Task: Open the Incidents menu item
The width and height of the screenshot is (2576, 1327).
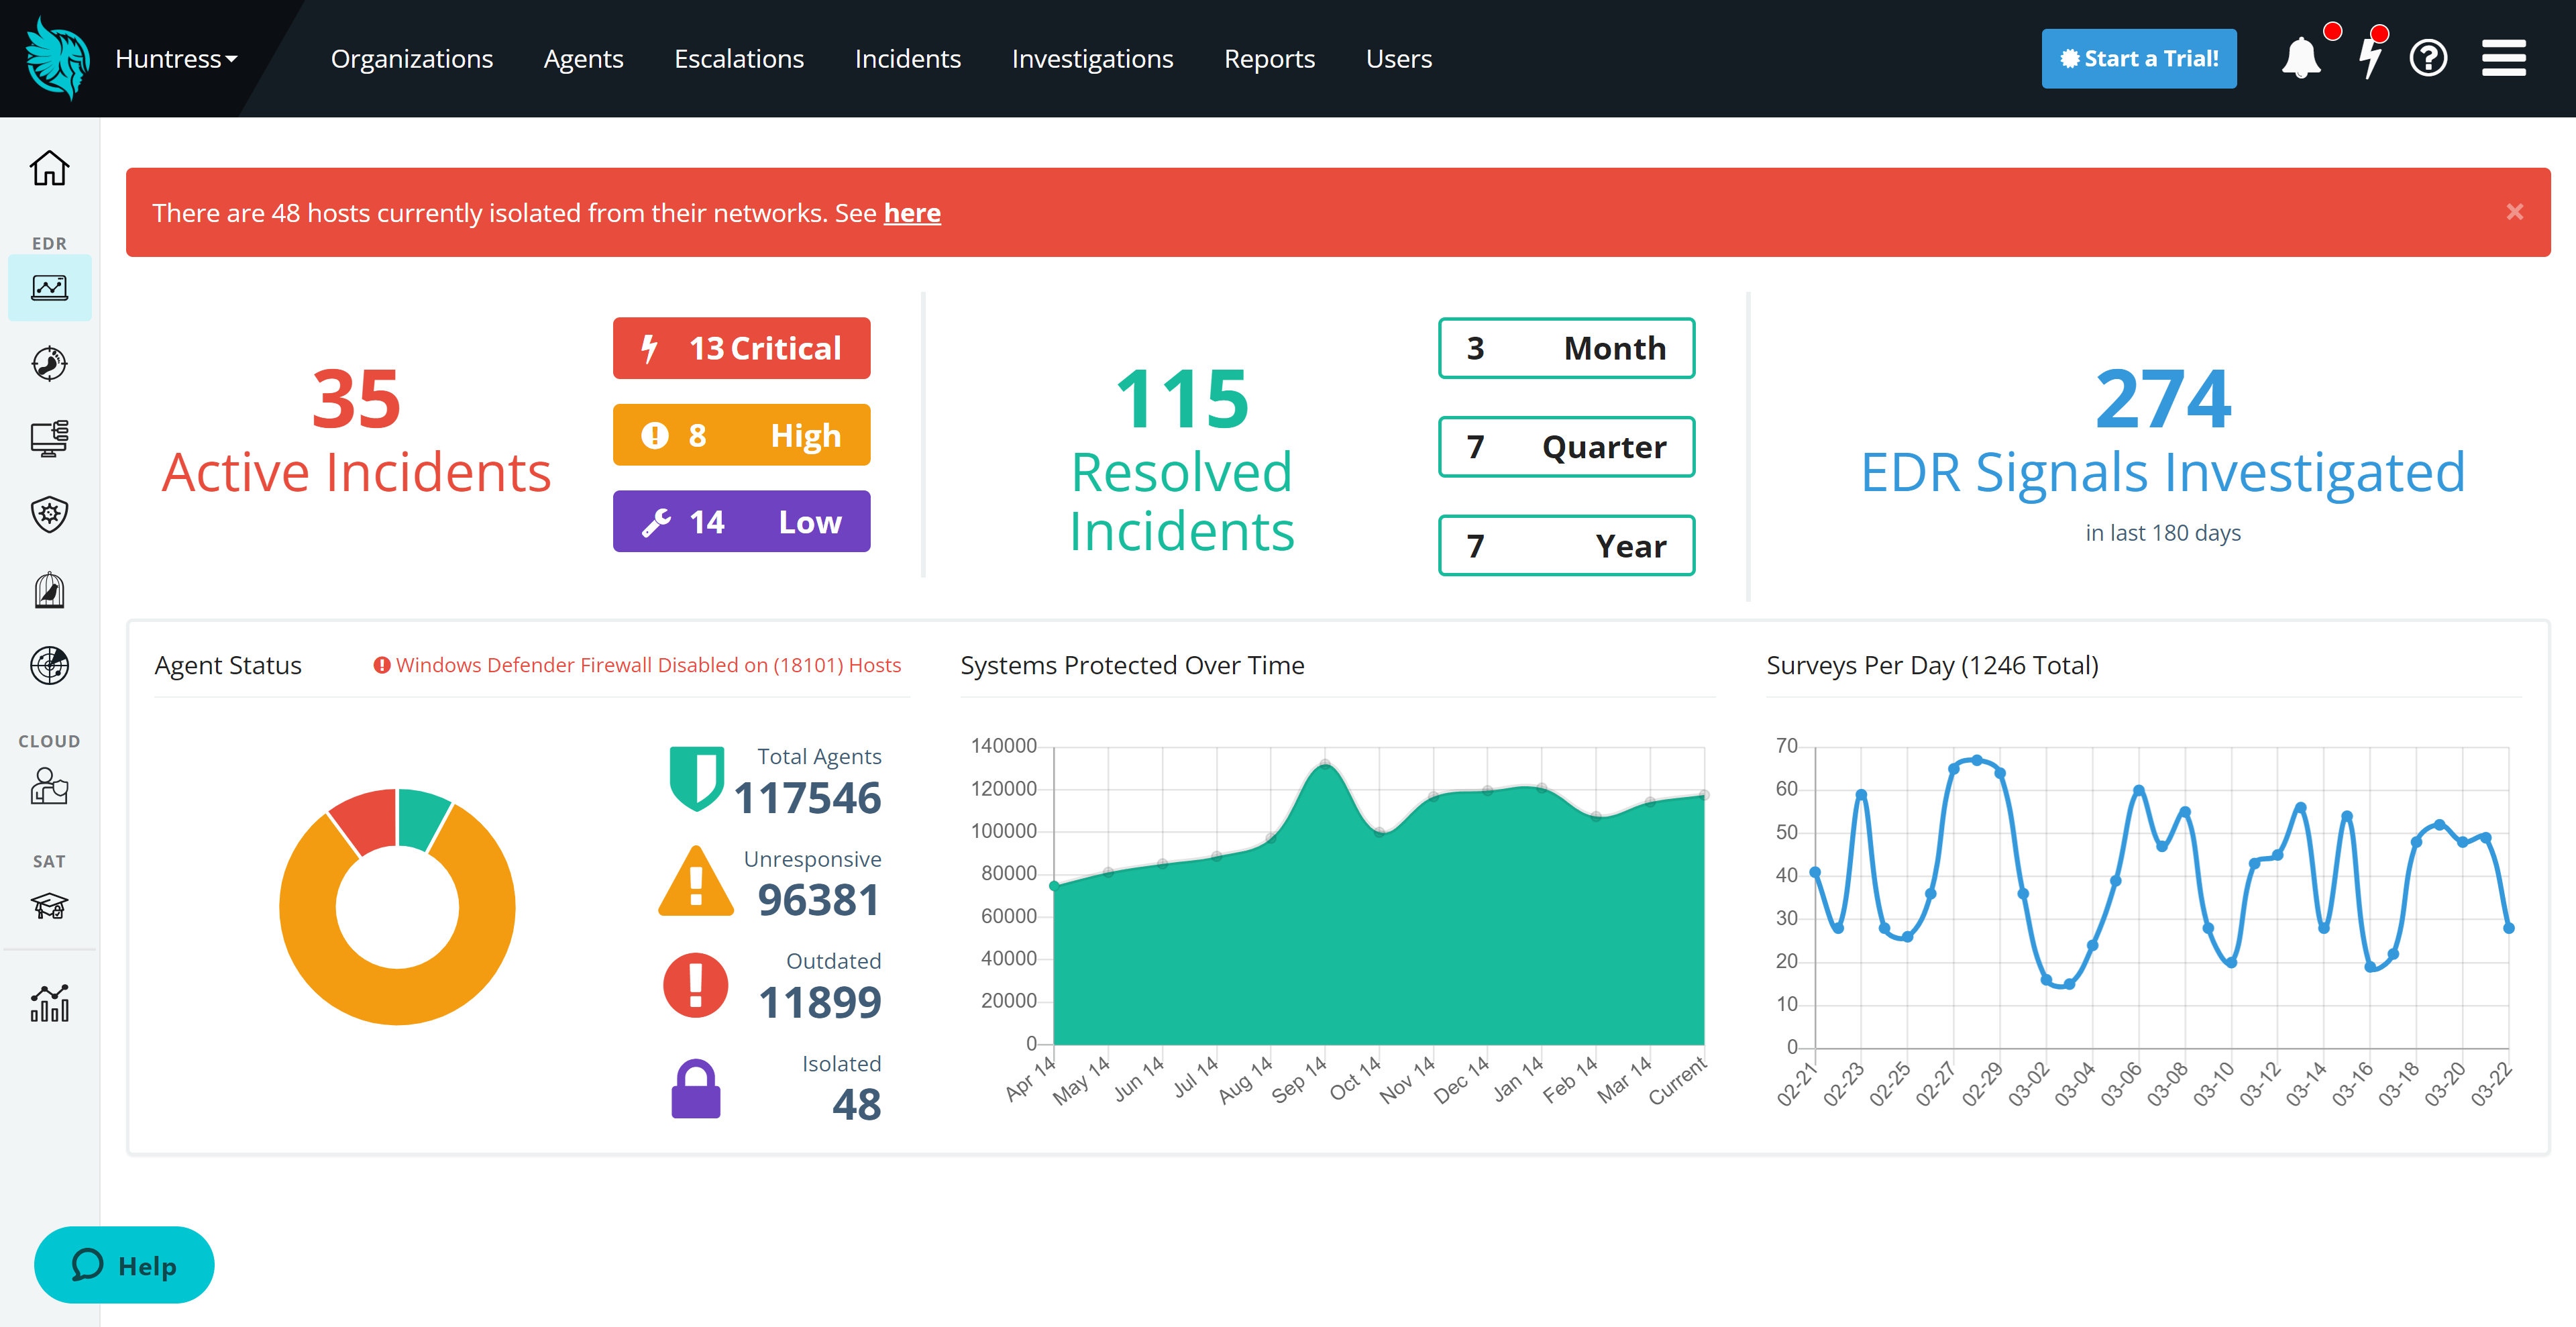Action: [x=907, y=59]
